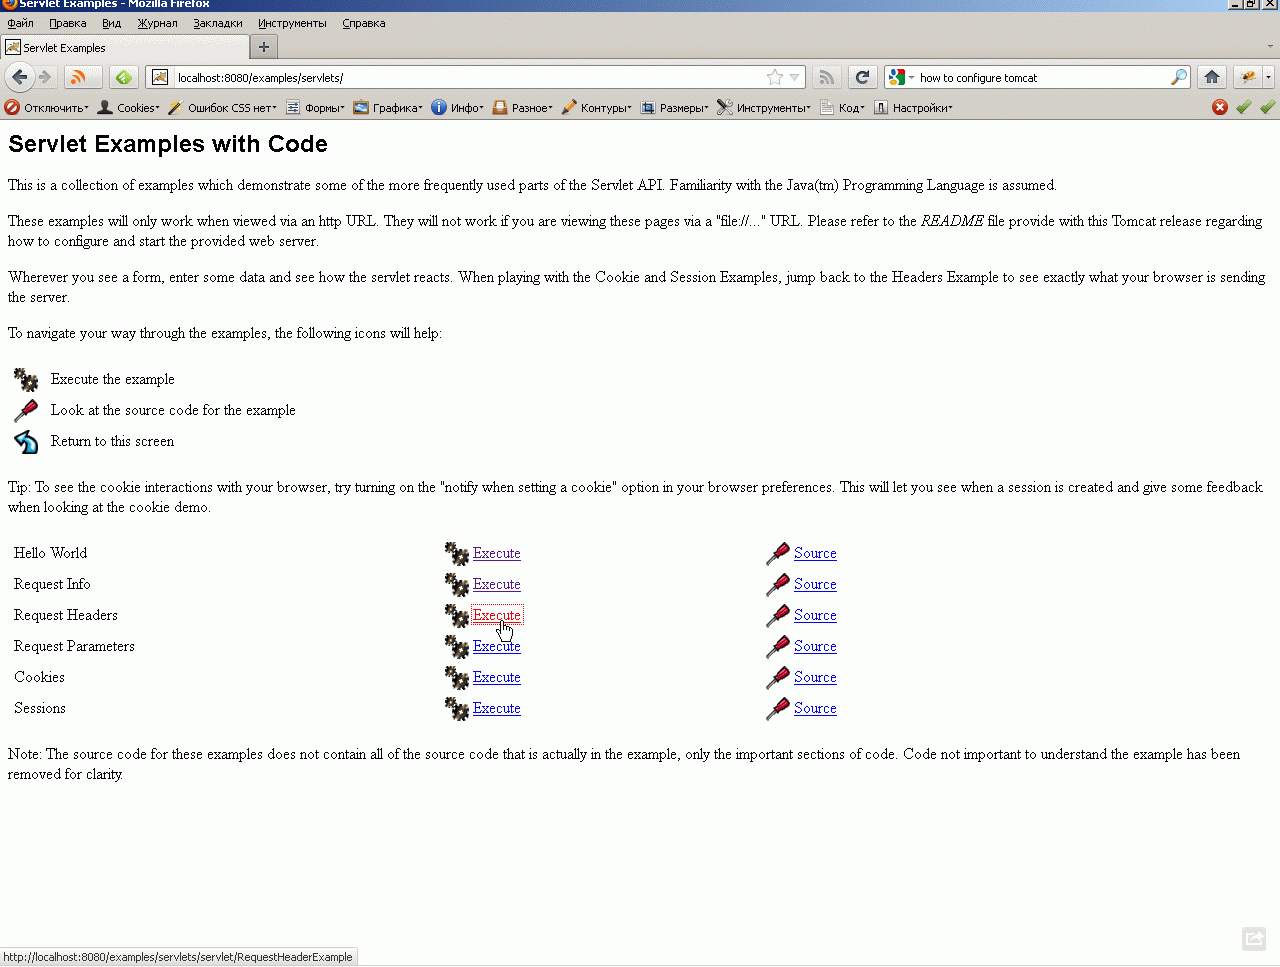Click the gears icon in Sessions row

click(x=457, y=709)
